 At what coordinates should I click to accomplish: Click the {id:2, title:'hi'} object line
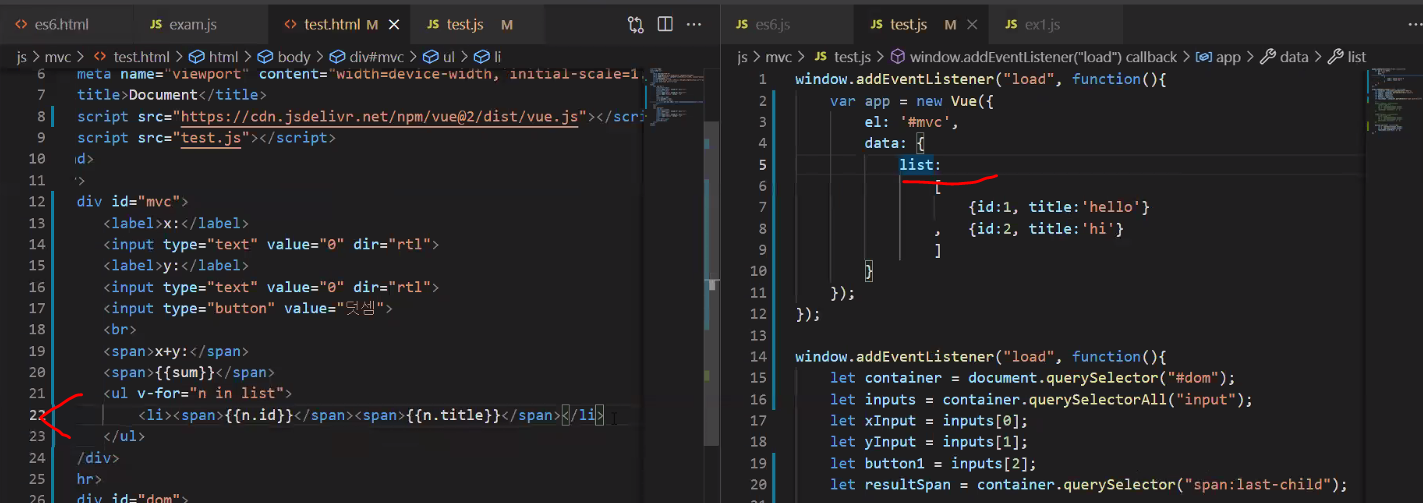1046,229
